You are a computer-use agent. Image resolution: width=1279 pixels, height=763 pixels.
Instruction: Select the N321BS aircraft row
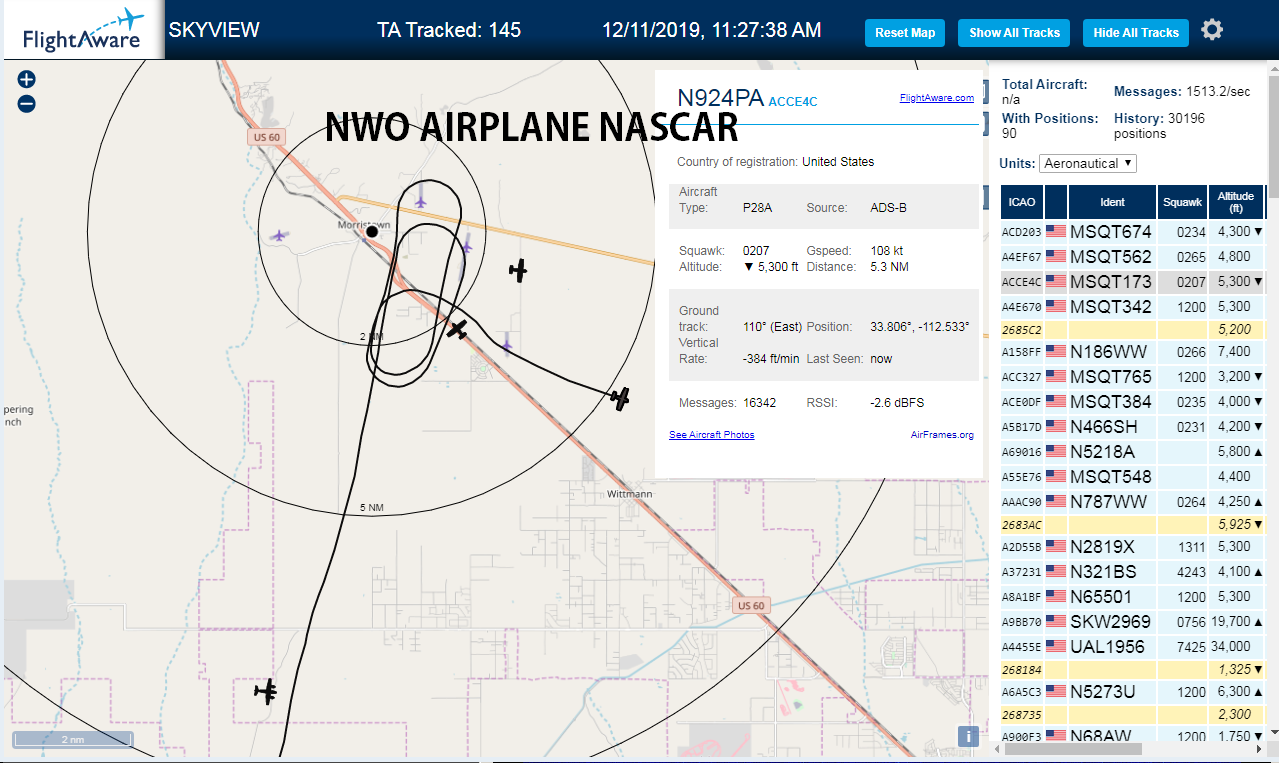1133,572
